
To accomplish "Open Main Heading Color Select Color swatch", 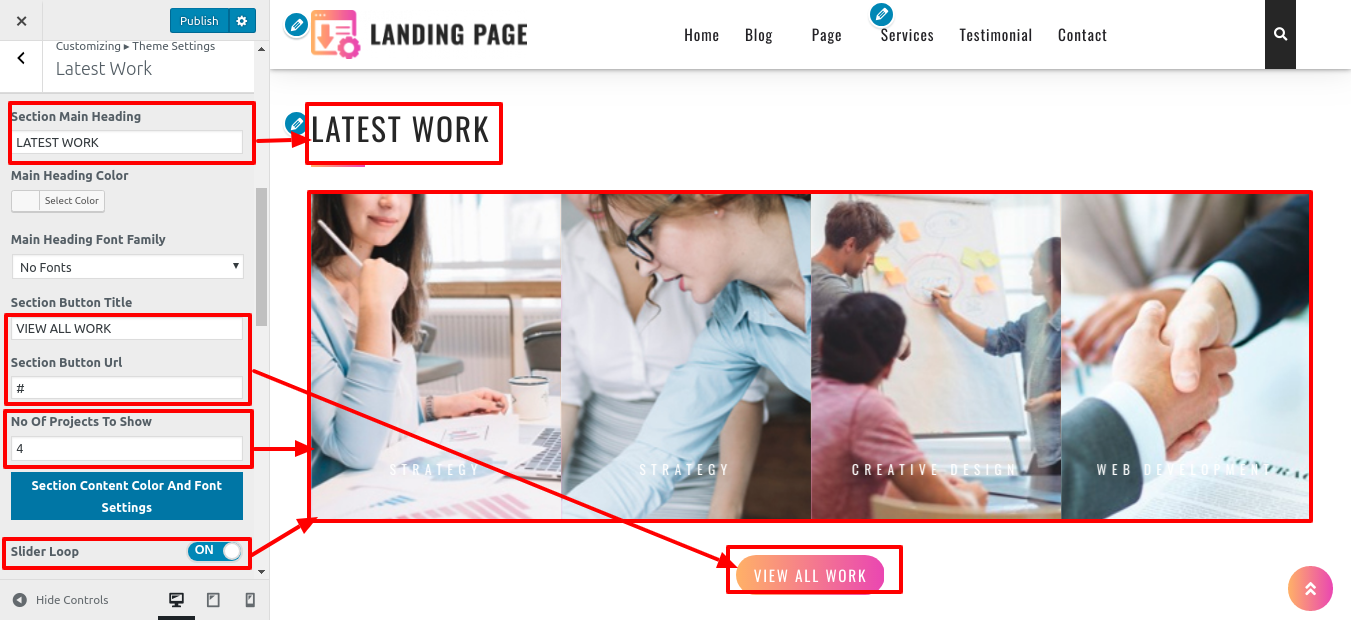I will click(58, 201).
